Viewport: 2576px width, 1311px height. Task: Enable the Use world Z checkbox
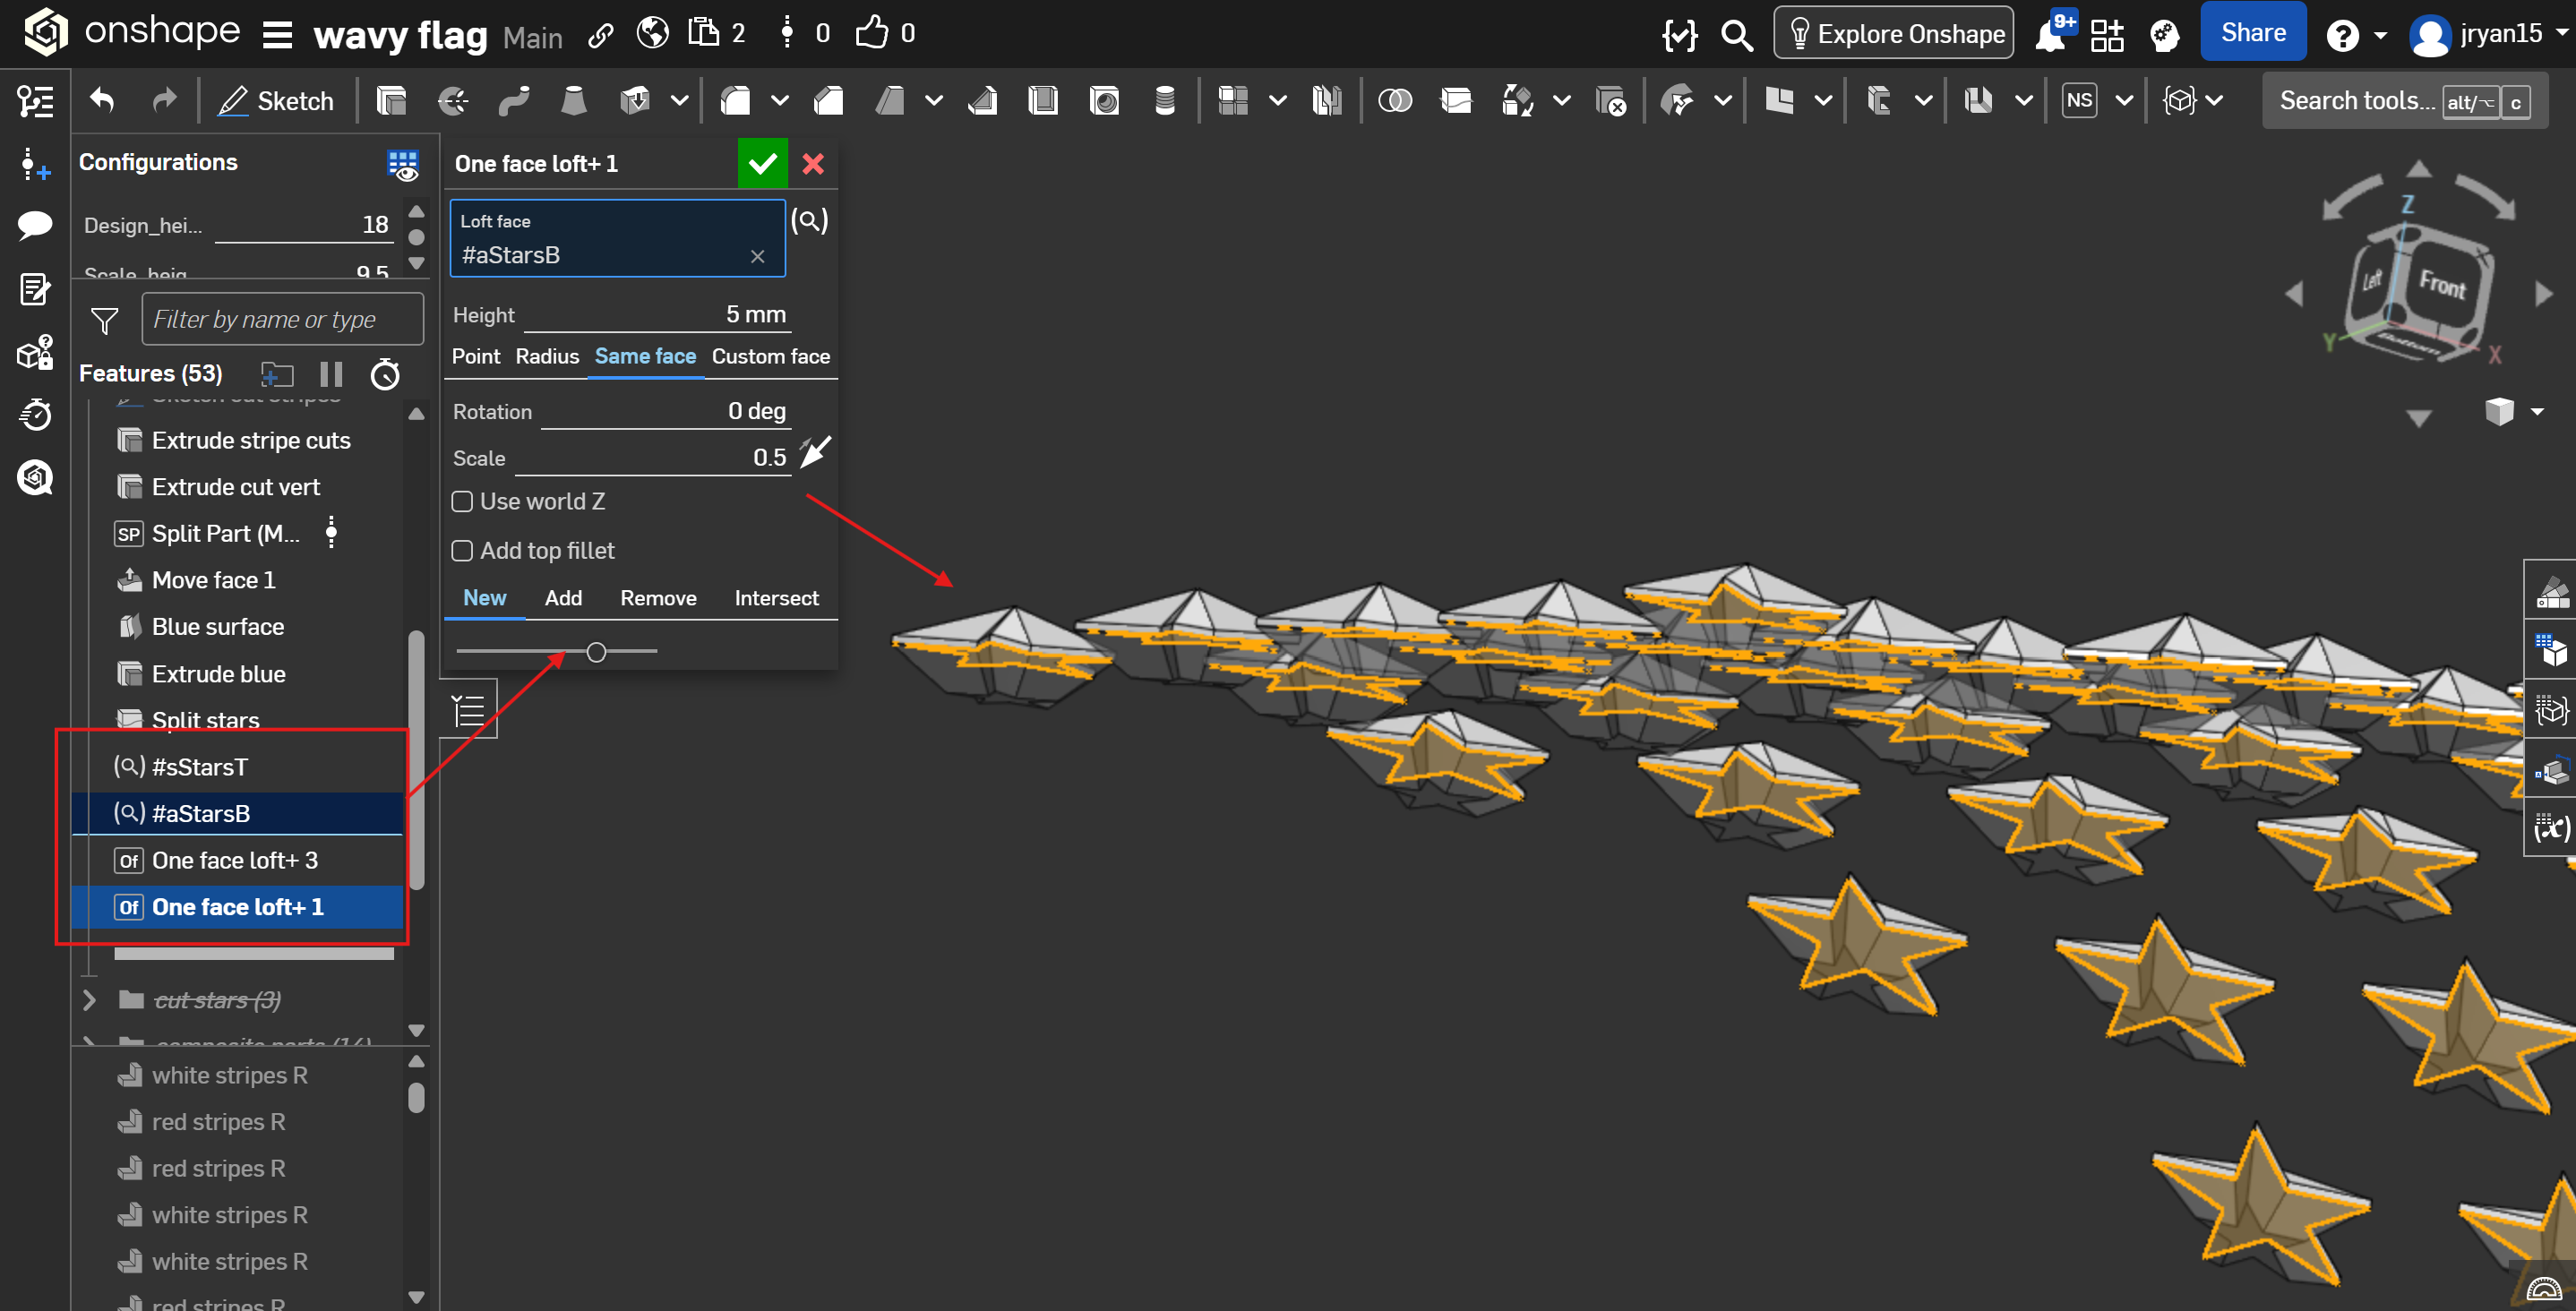tap(462, 502)
